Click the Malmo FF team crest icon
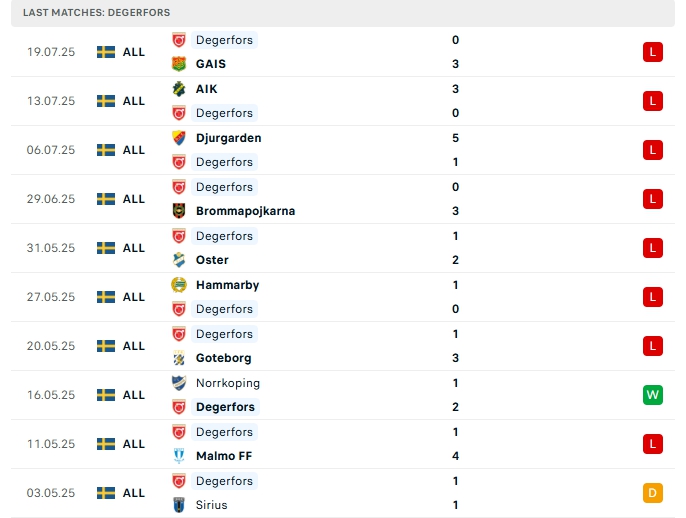The image size is (686, 518). (179, 456)
